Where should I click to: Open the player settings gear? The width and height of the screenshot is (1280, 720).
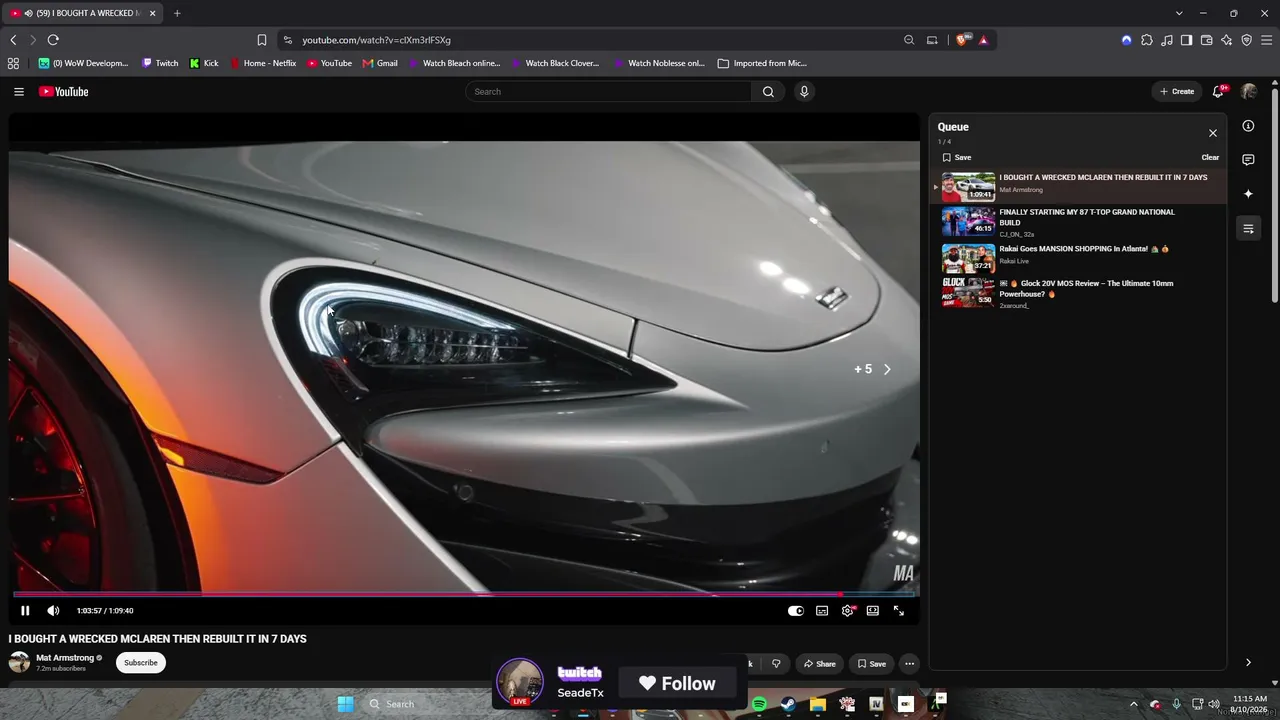(x=848, y=611)
